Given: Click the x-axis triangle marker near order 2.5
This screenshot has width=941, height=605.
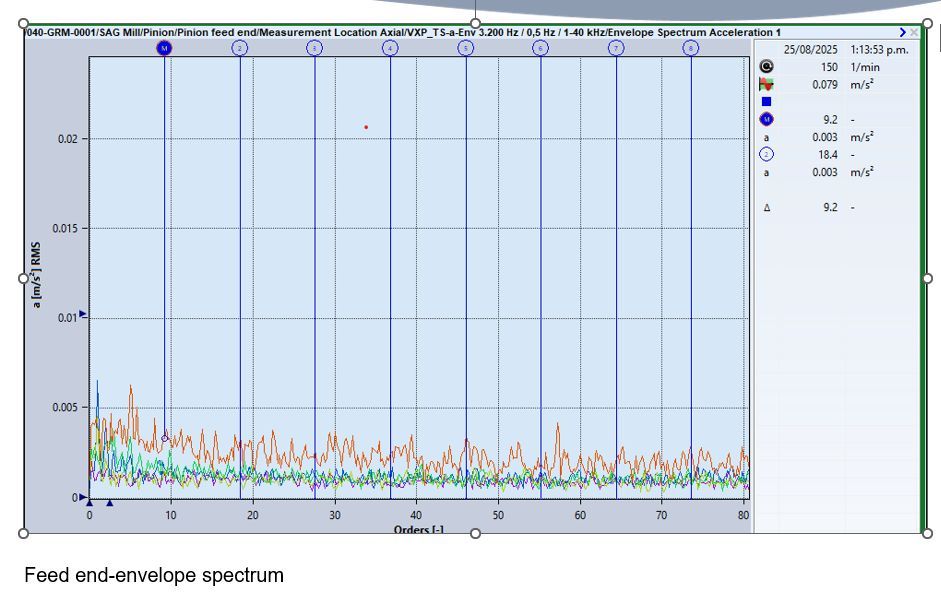Looking at the screenshot, I should tap(110, 503).
